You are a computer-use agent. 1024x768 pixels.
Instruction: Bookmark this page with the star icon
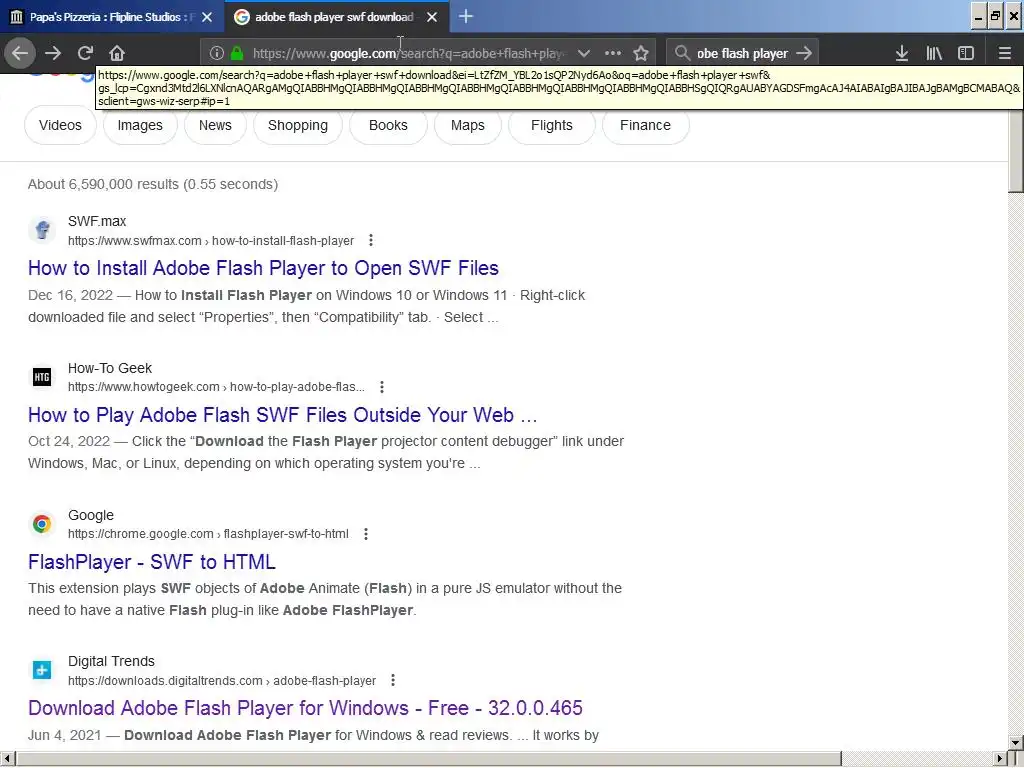coord(641,53)
